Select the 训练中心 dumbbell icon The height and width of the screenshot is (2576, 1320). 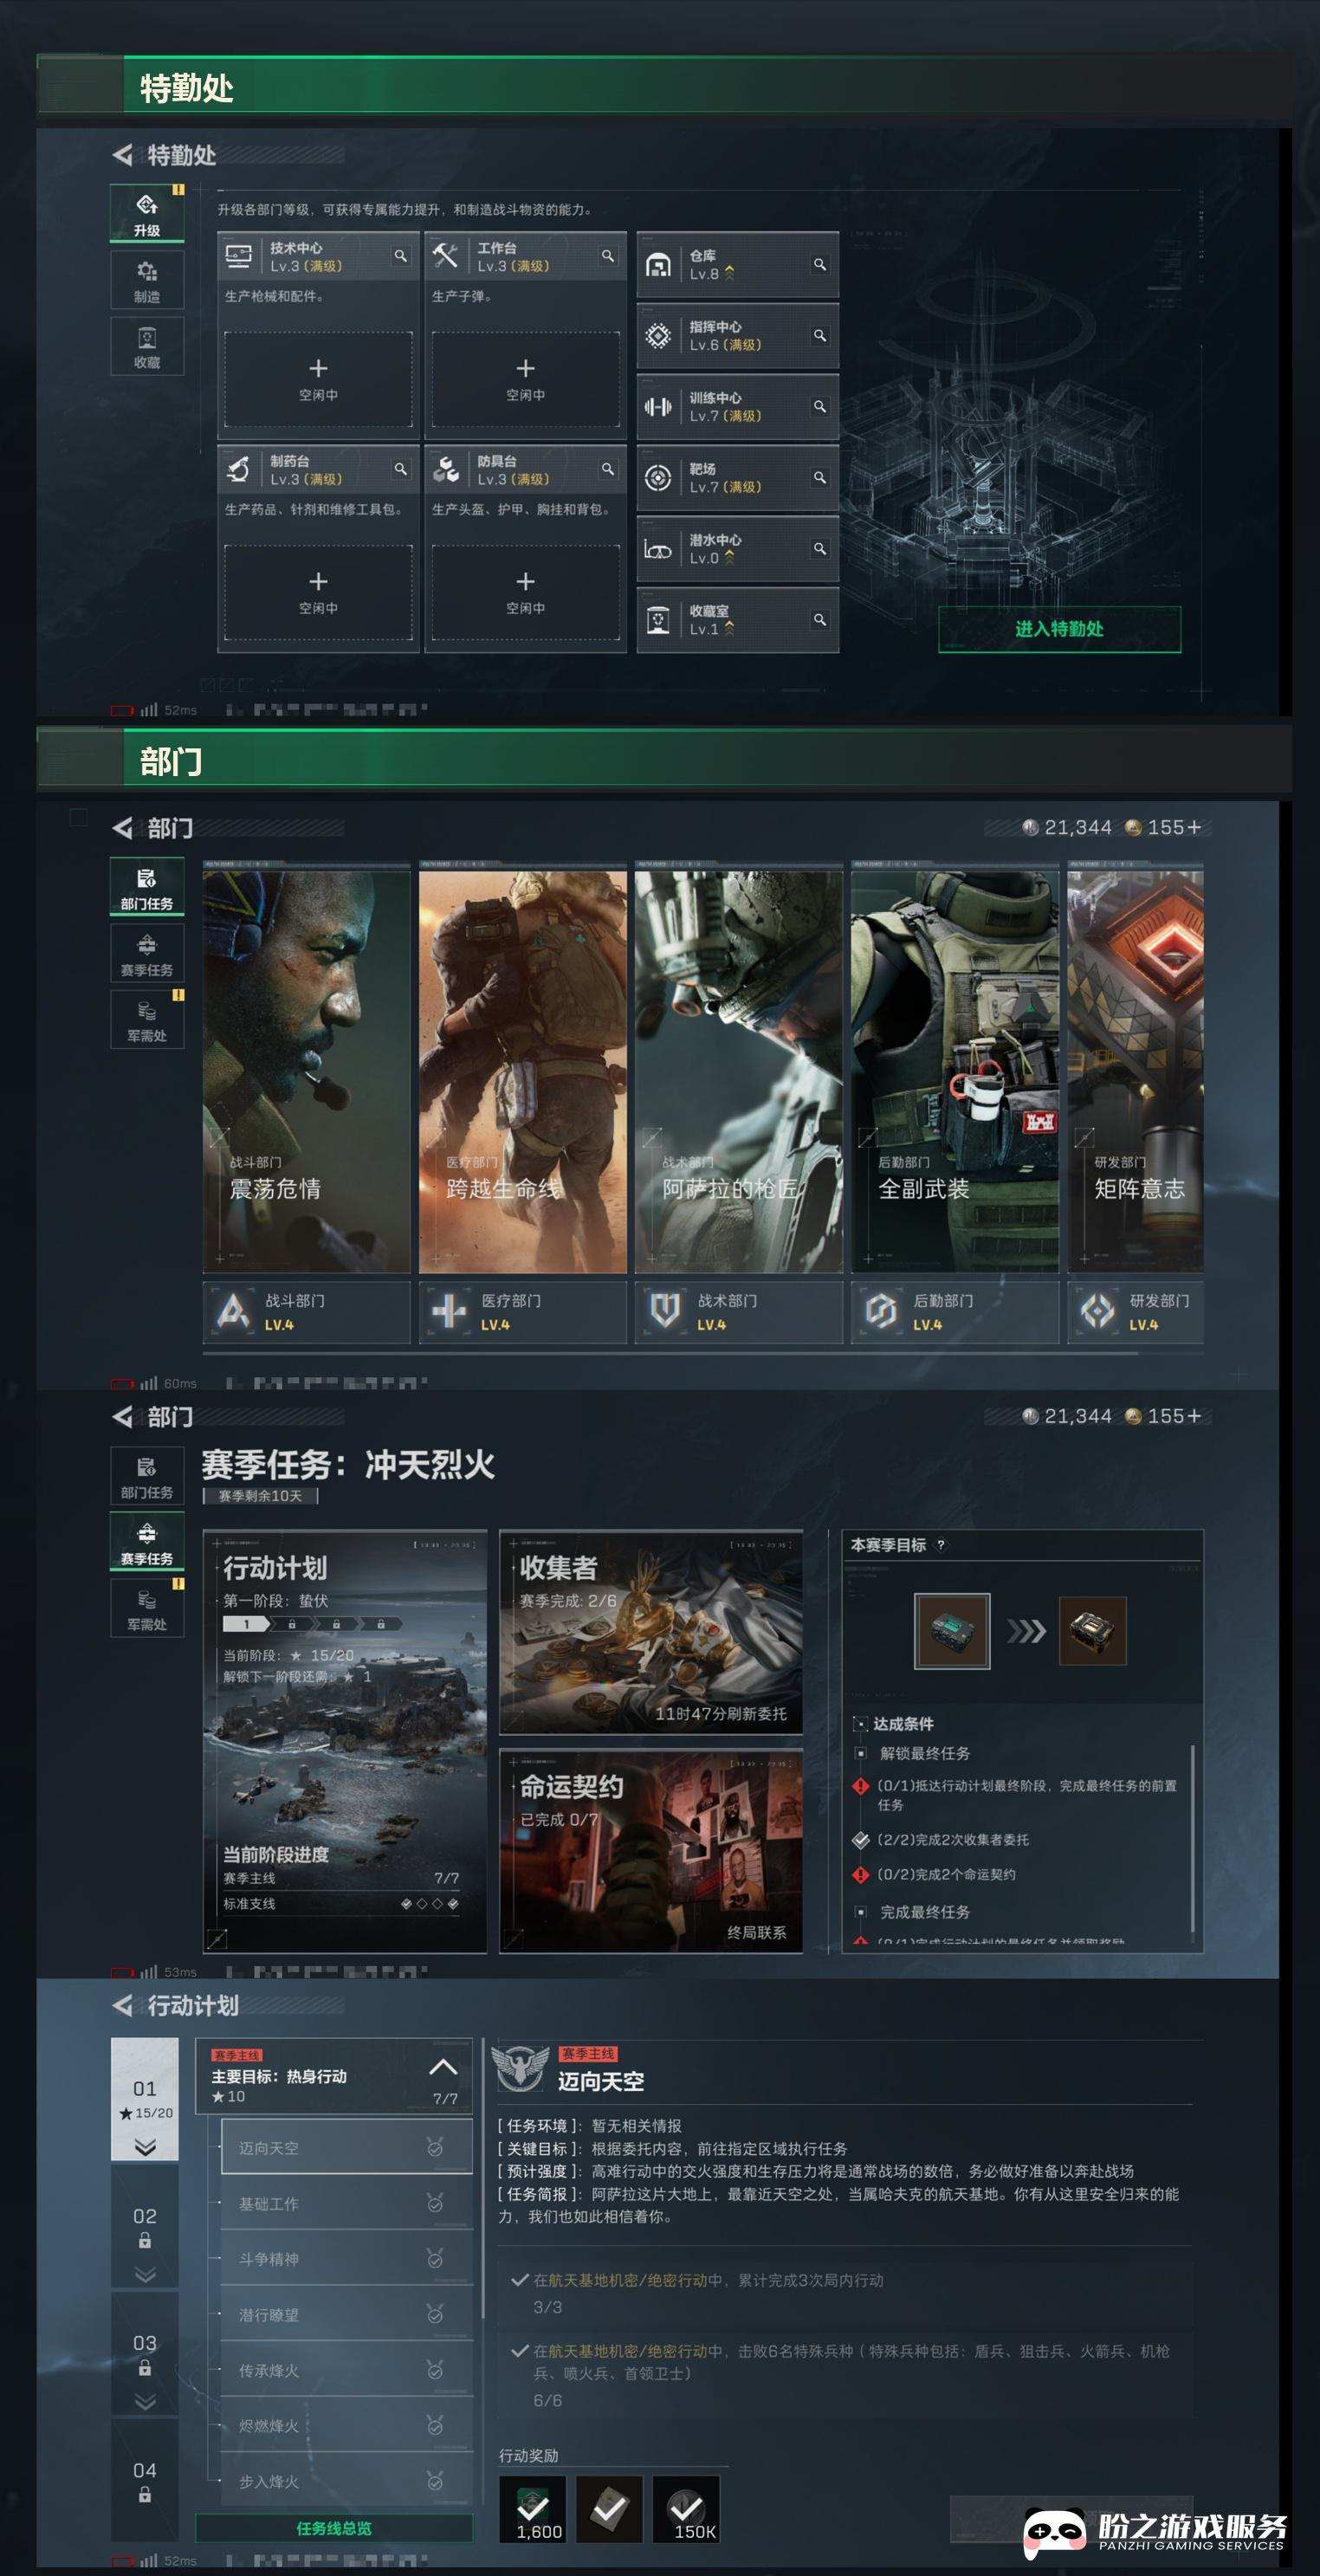click(x=658, y=407)
